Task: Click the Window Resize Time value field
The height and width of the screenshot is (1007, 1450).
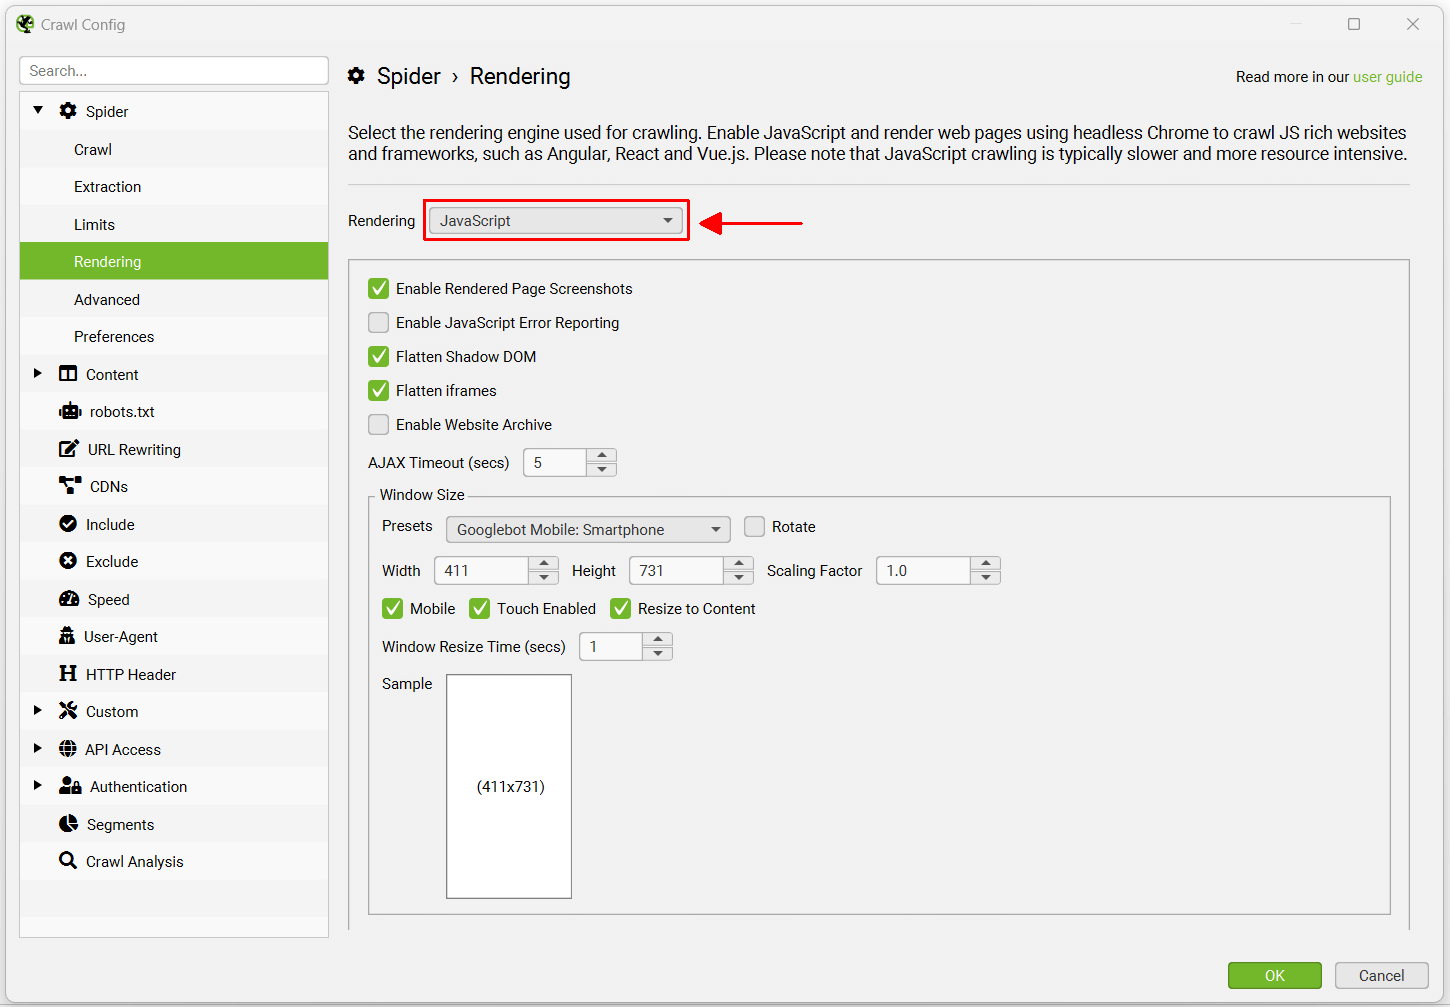Action: tap(611, 647)
